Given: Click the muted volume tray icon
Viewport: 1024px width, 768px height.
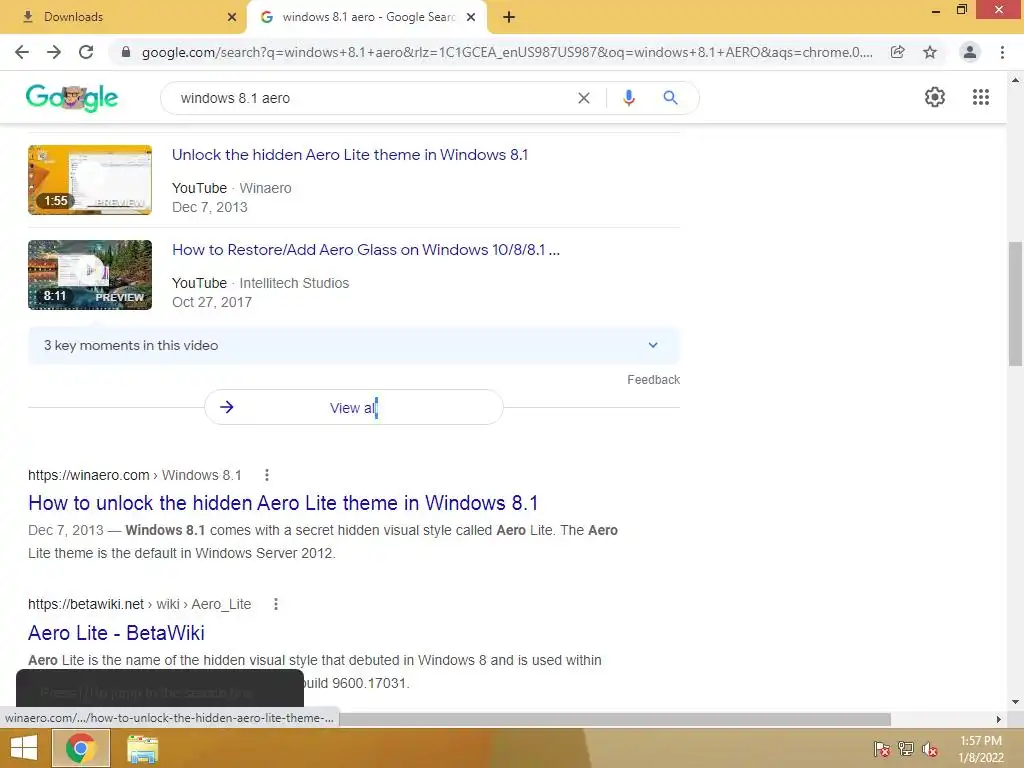Looking at the screenshot, I should [930, 749].
